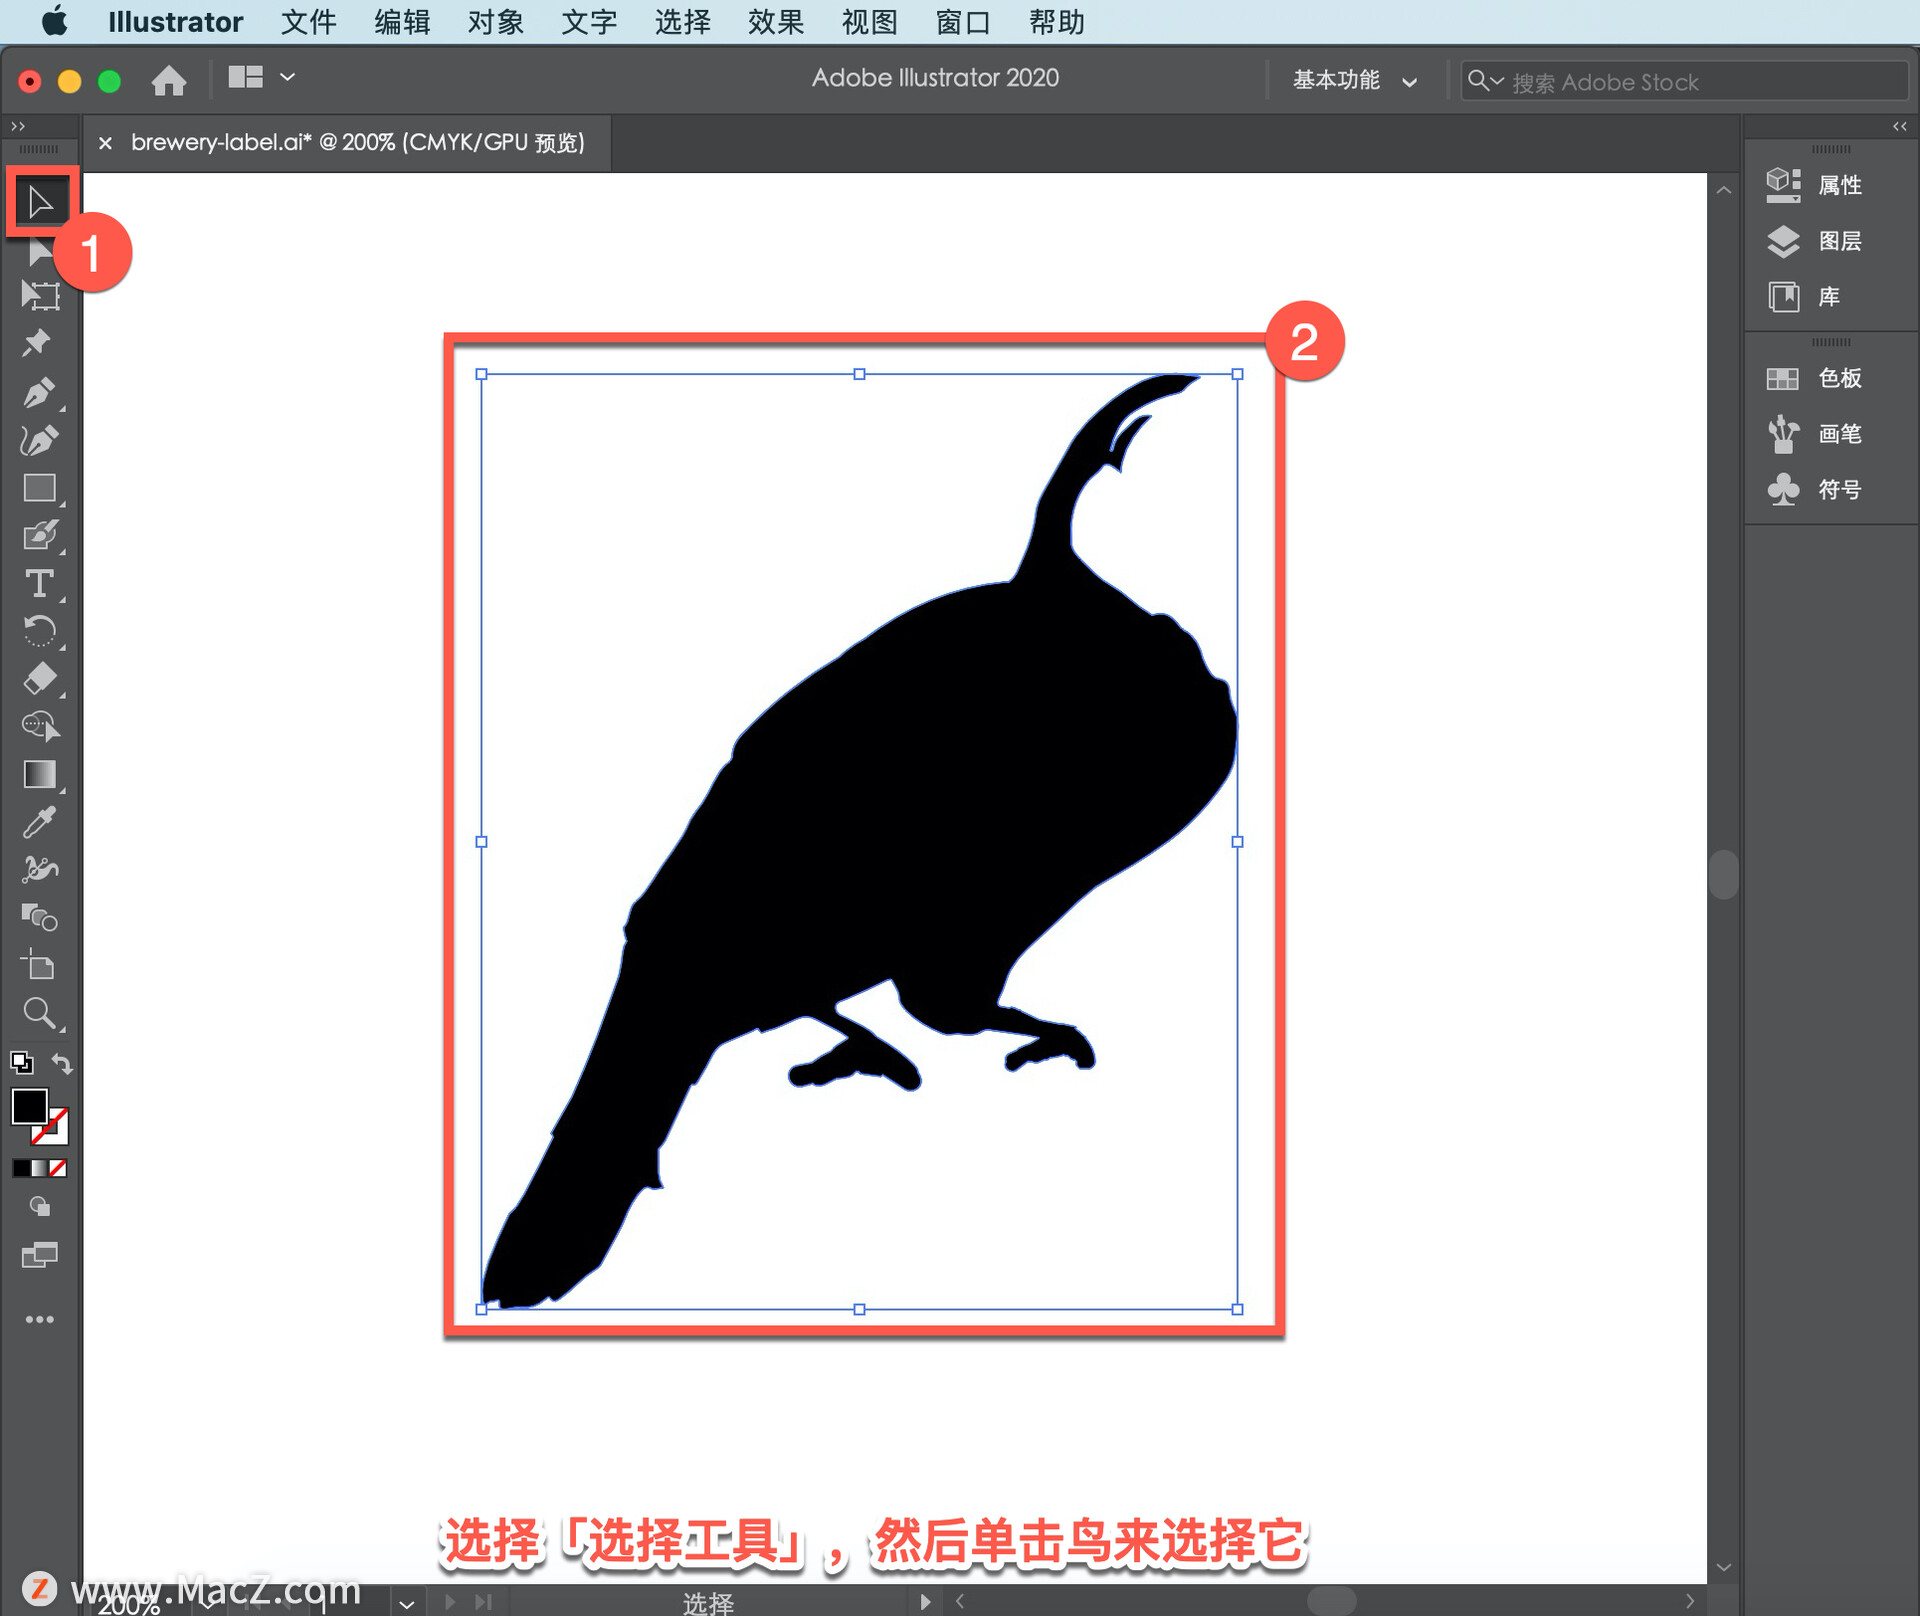Open the 视图 menu
Screen dimensions: 1920x1616
point(869,22)
